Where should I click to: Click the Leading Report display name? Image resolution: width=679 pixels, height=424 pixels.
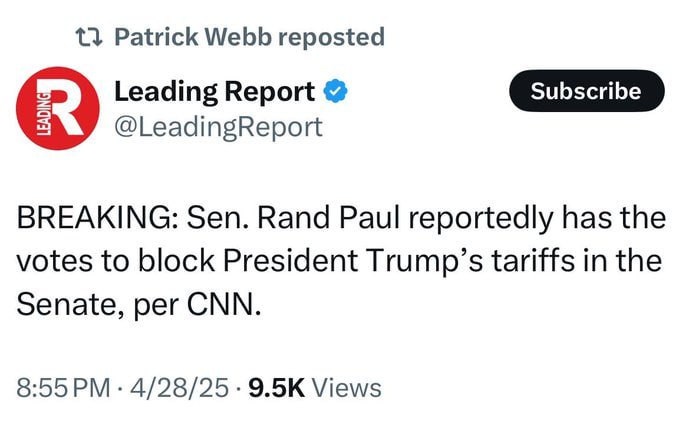tap(215, 92)
